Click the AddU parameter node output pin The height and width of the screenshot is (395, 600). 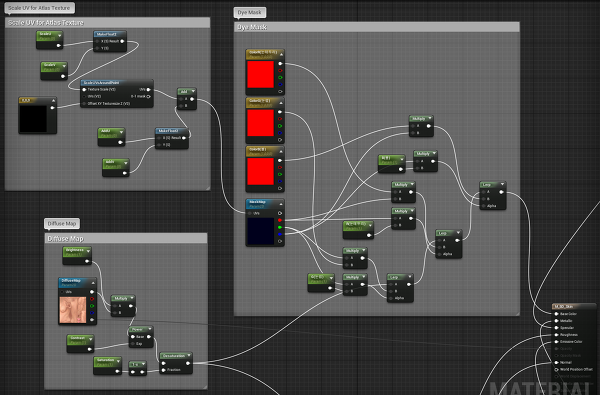click(x=120, y=142)
